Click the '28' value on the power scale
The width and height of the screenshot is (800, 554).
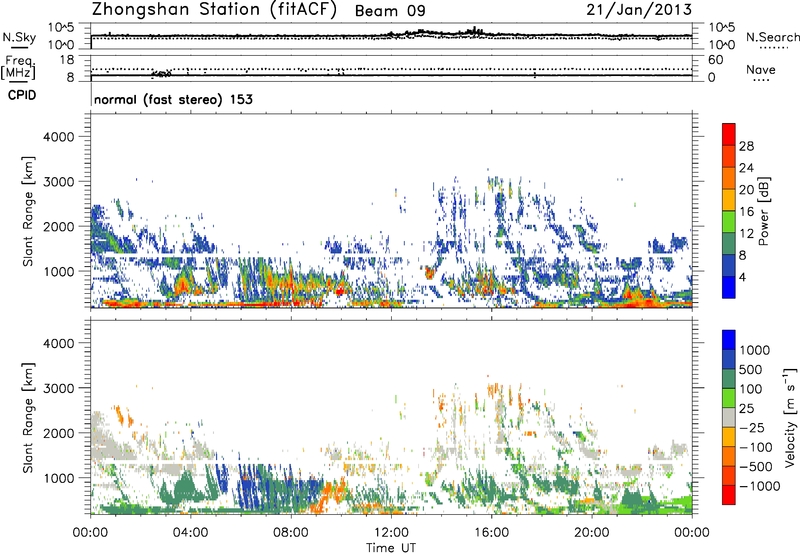[x=746, y=146]
